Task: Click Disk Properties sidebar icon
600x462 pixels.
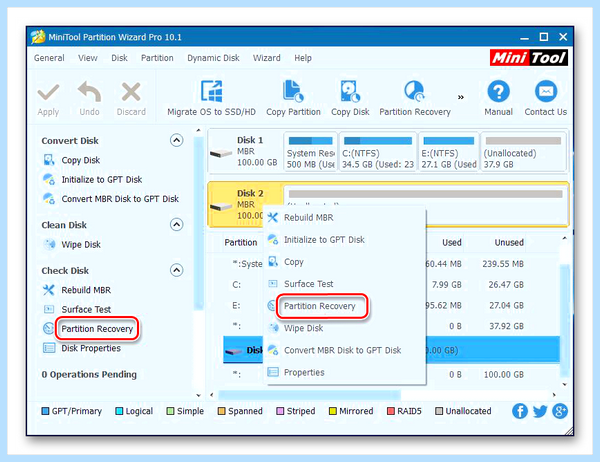Action: click(49, 348)
